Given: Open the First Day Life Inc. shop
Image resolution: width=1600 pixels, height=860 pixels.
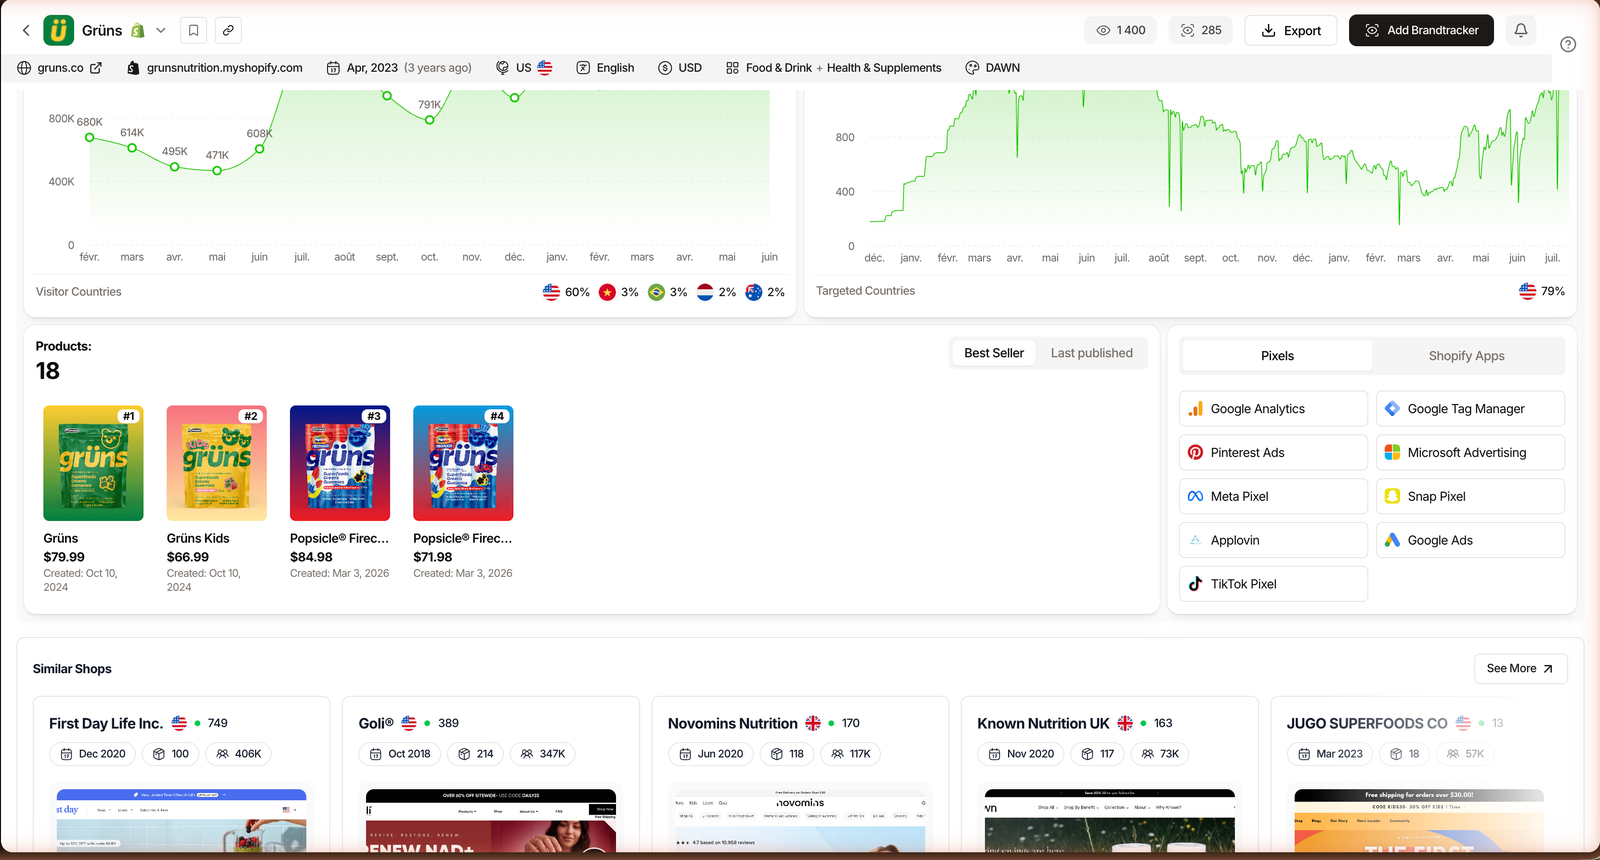Looking at the screenshot, I should (x=105, y=723).
